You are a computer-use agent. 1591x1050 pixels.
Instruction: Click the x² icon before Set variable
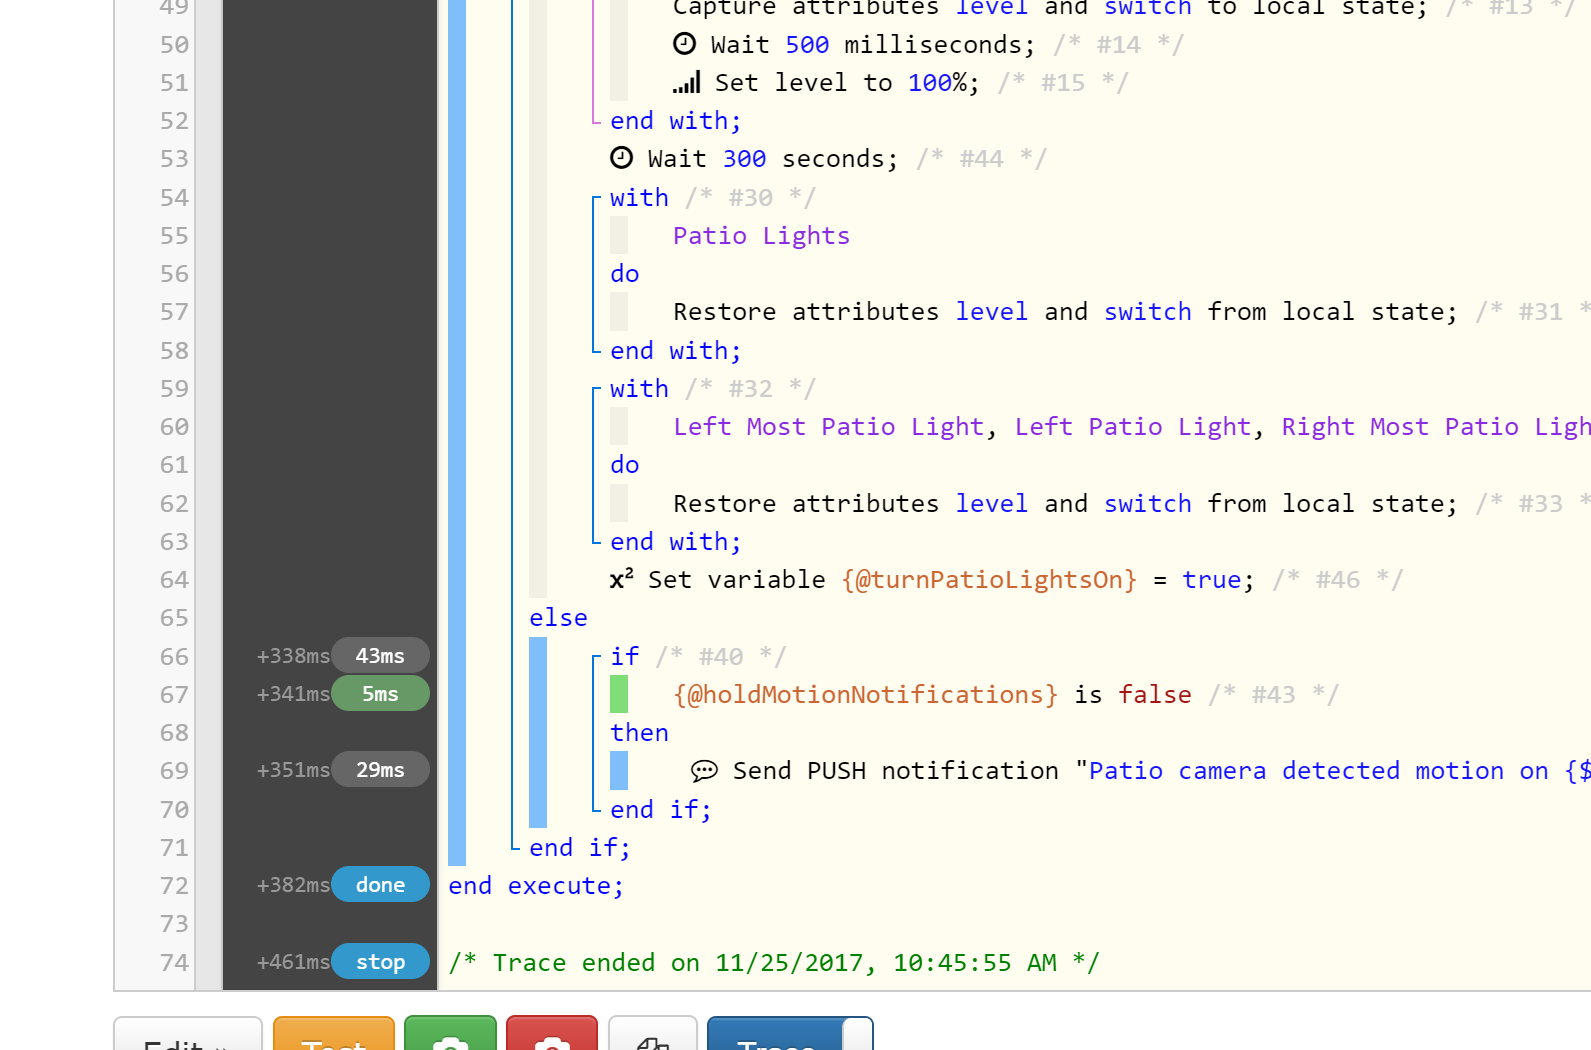click(x=621, y=579)
